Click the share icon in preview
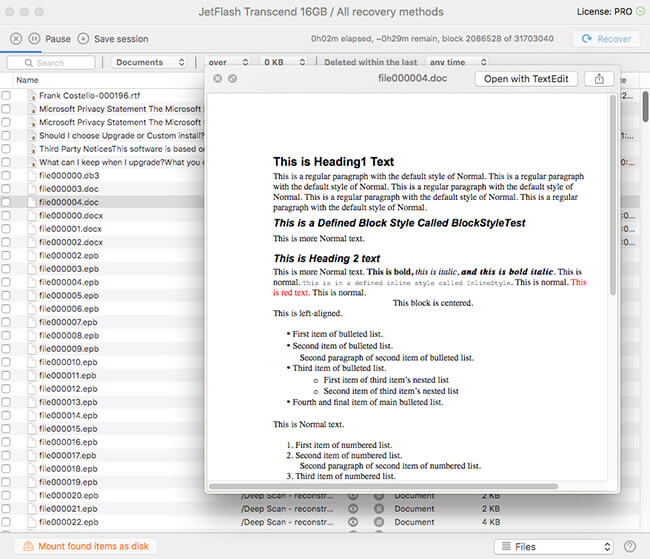This screenshot has width=650, height=559. pyautogui.click(x=599, y=79)
